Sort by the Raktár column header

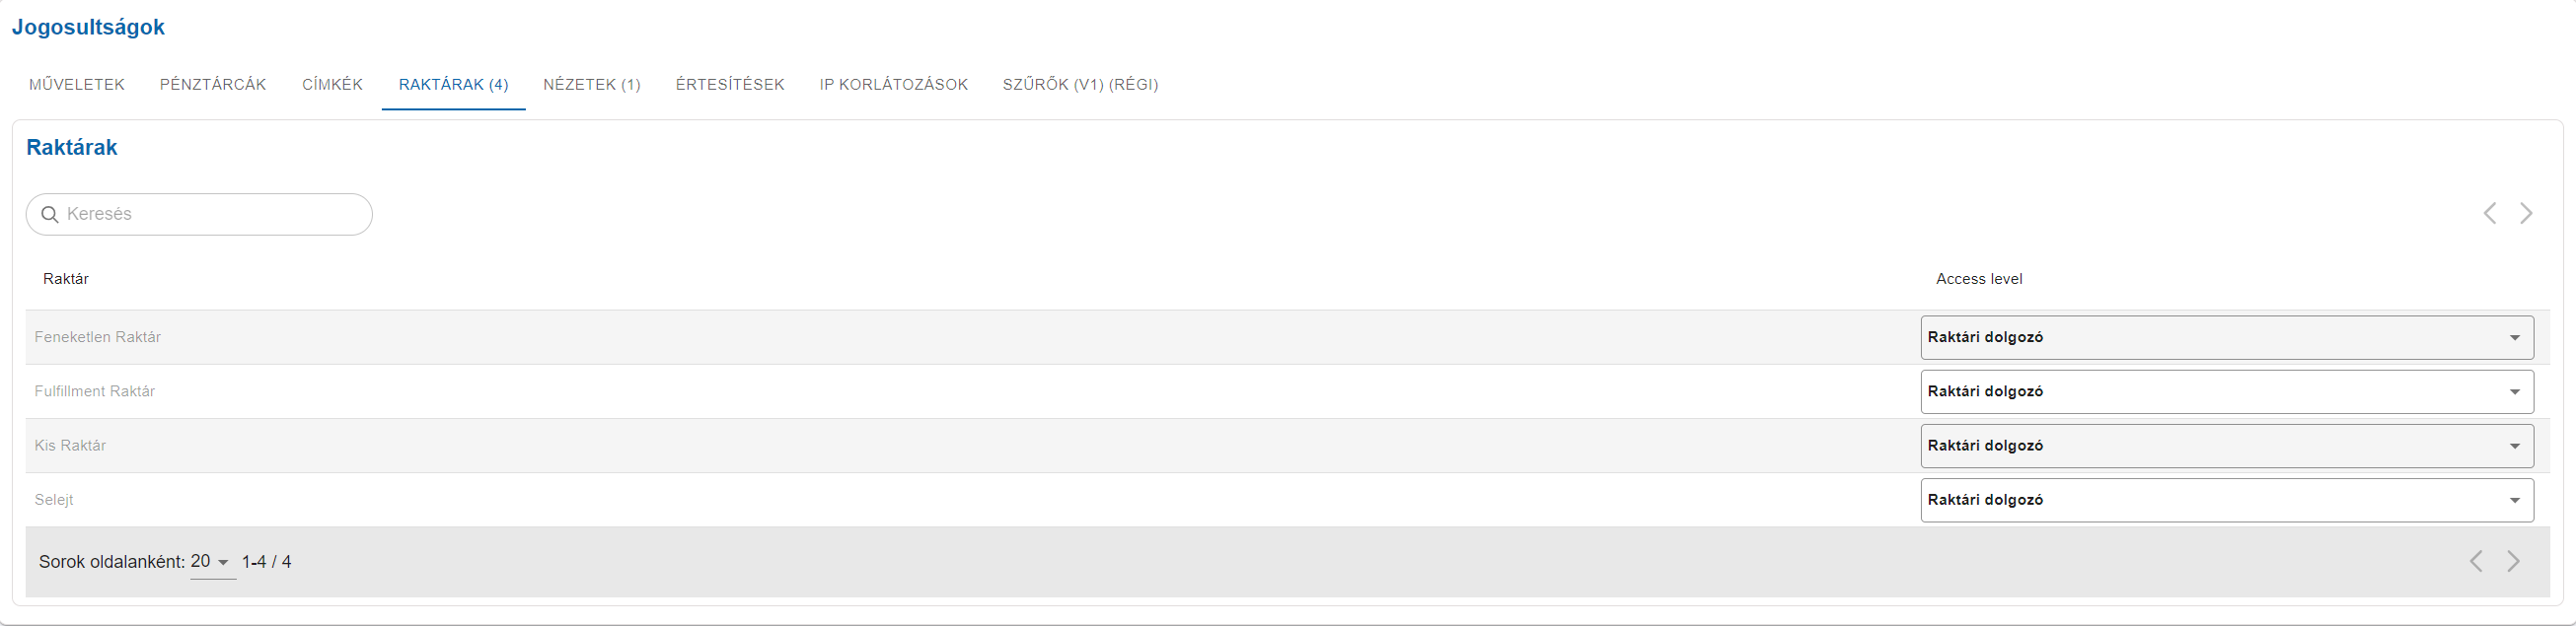click(x=66, y=279)
